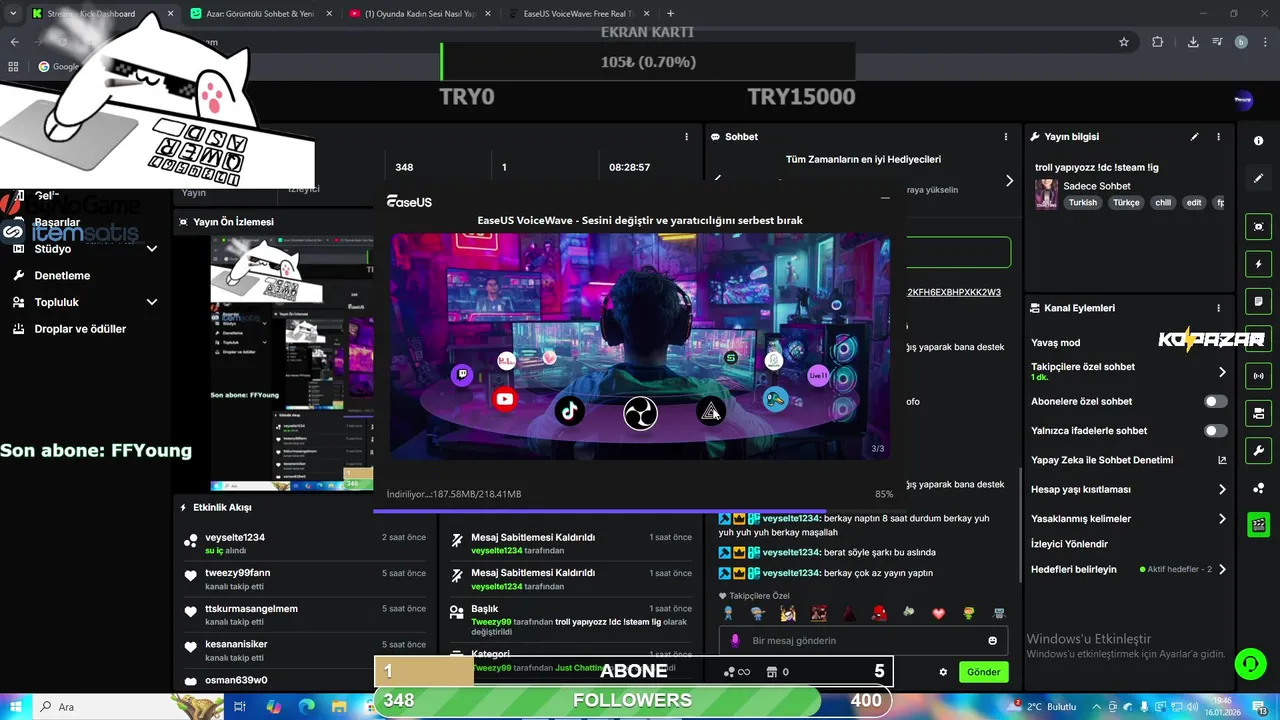The width and height of the screenshot is (1280, 720).
Task: Click the green clapperboard icon in right sidebar
Action: pos(1259,524)
